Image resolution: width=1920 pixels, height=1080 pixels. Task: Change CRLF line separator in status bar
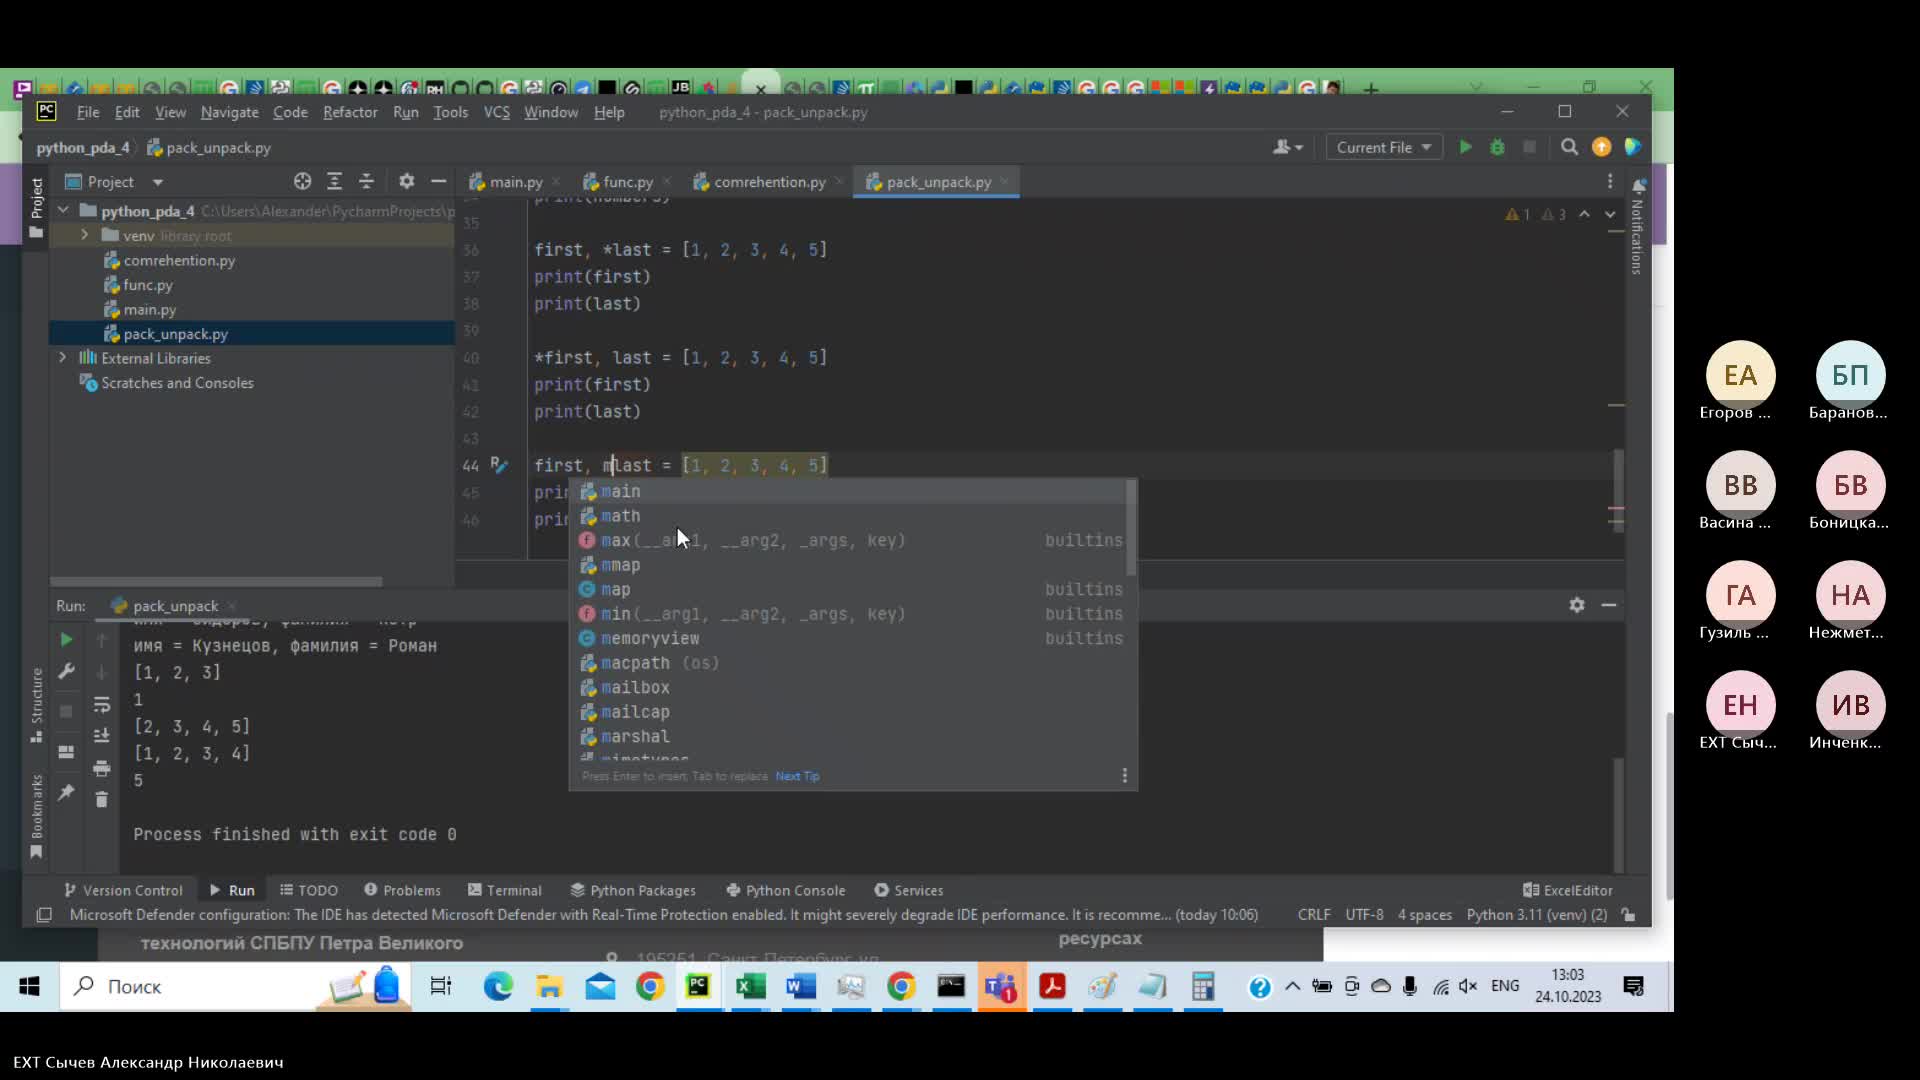pos(1314,915)
